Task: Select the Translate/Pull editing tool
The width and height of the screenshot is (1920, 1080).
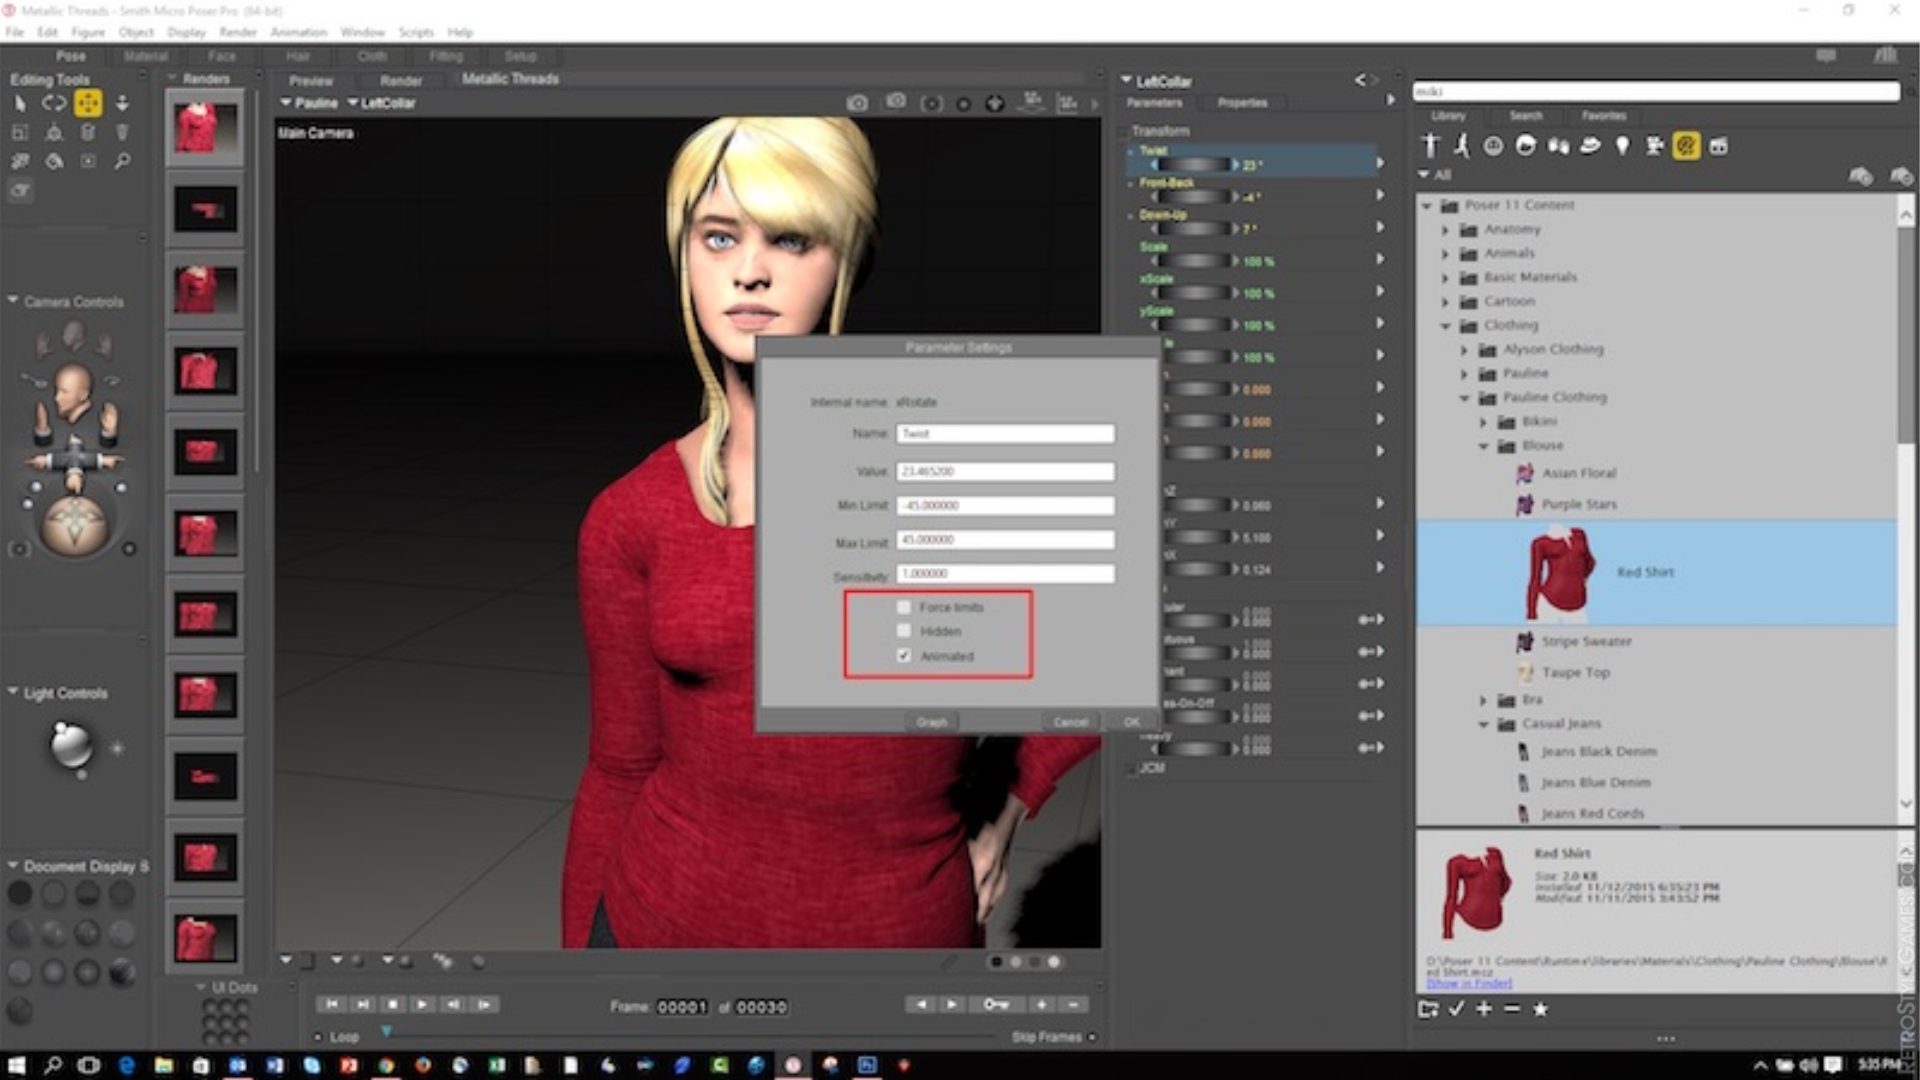Action: (x=88, y=103)
